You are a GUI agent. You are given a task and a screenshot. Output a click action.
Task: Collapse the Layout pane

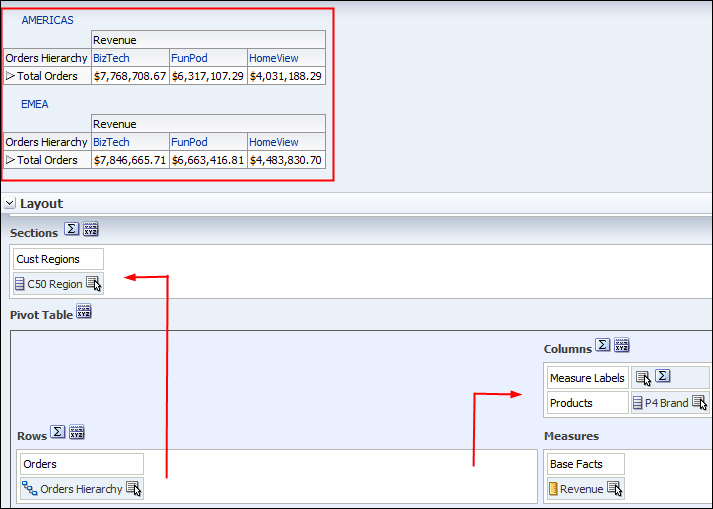click(x=10, y=203)
